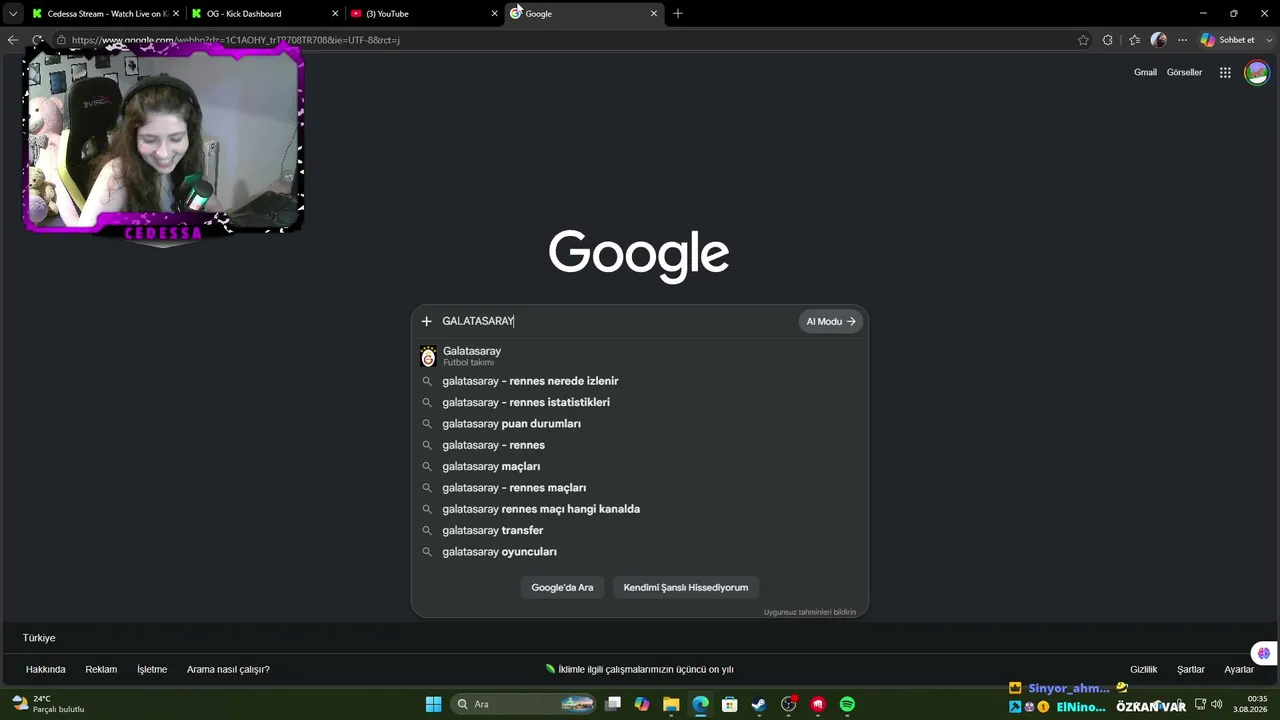The image size is (1280, 720).
Task: Open Steam from the taskbar
Action: (759, 704)
